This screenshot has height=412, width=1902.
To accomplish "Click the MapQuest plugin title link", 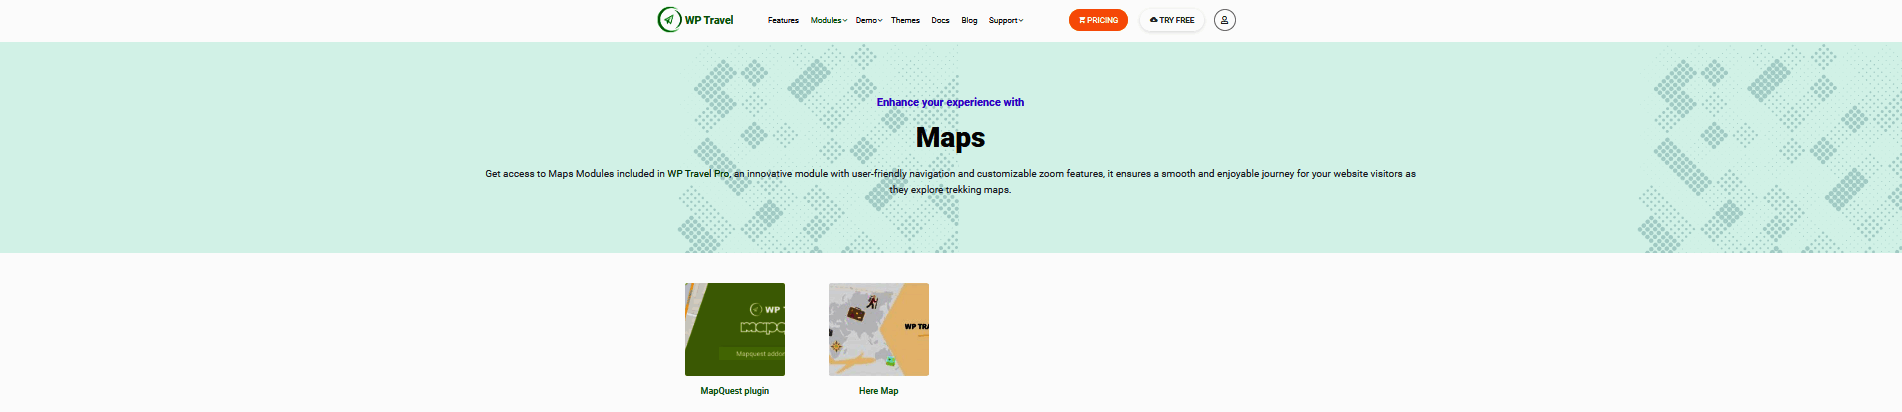I will [x=735, y=391].
